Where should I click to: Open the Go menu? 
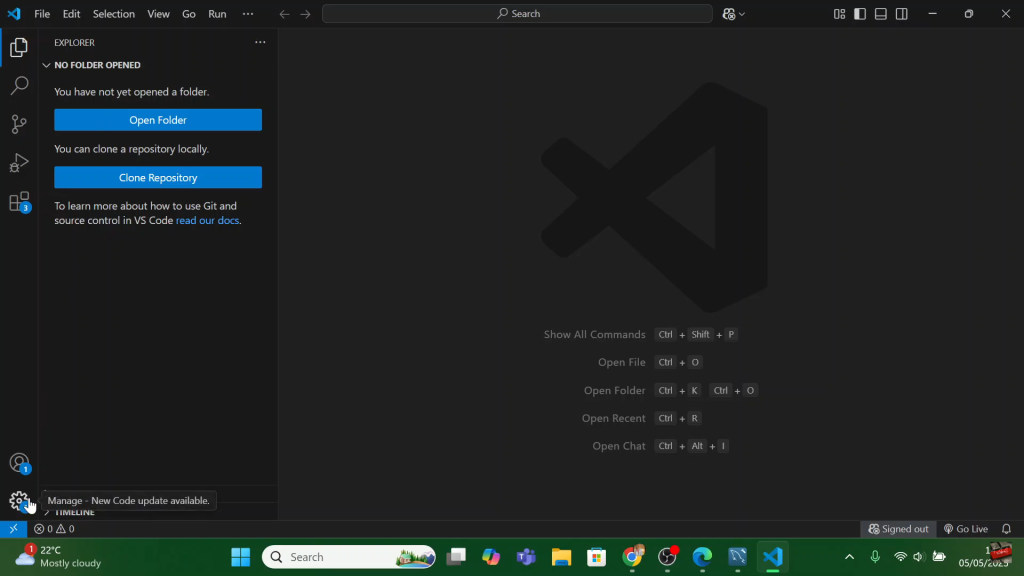point(189,14)
